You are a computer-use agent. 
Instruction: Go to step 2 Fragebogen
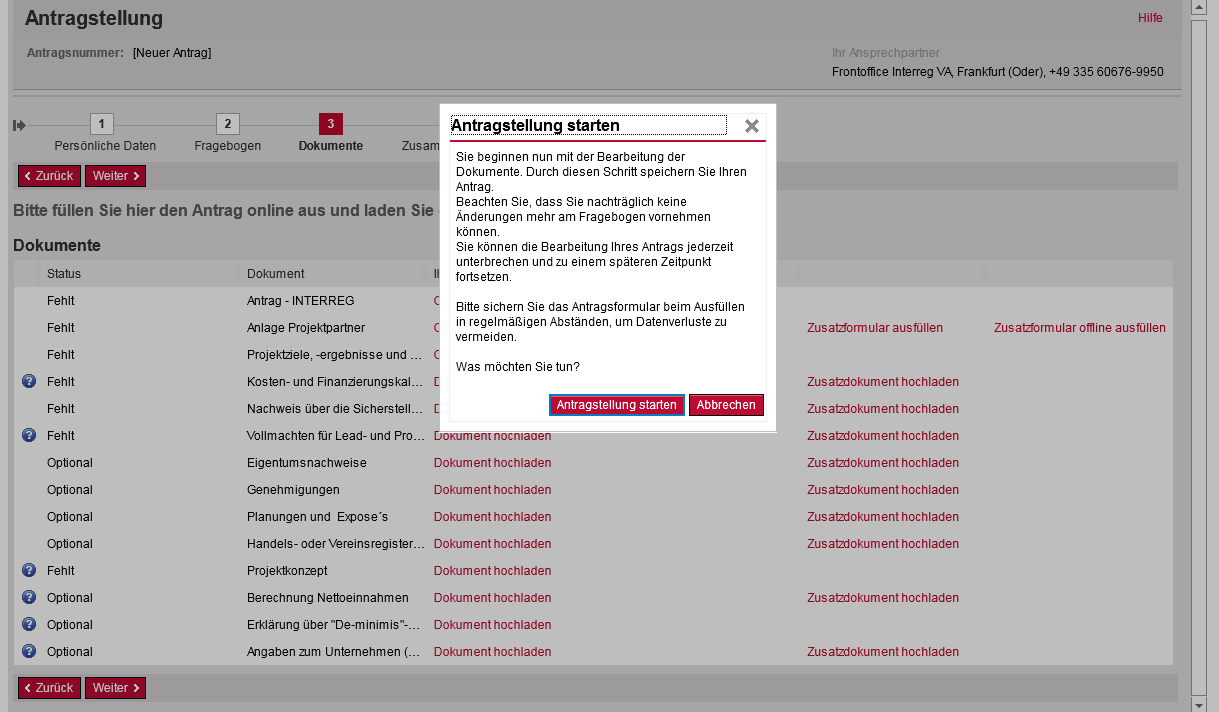tap(228, 124)
